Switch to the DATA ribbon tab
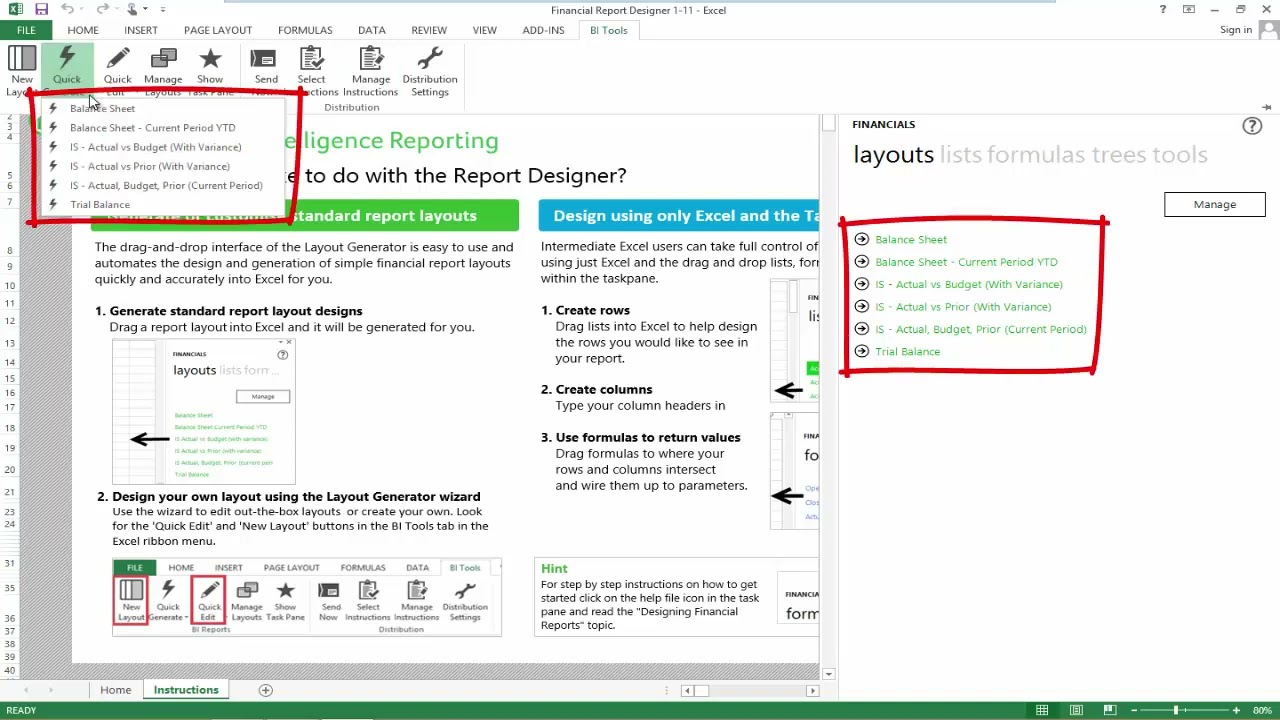The height and width of the screenshot is (720, 1280). point(372,30)
